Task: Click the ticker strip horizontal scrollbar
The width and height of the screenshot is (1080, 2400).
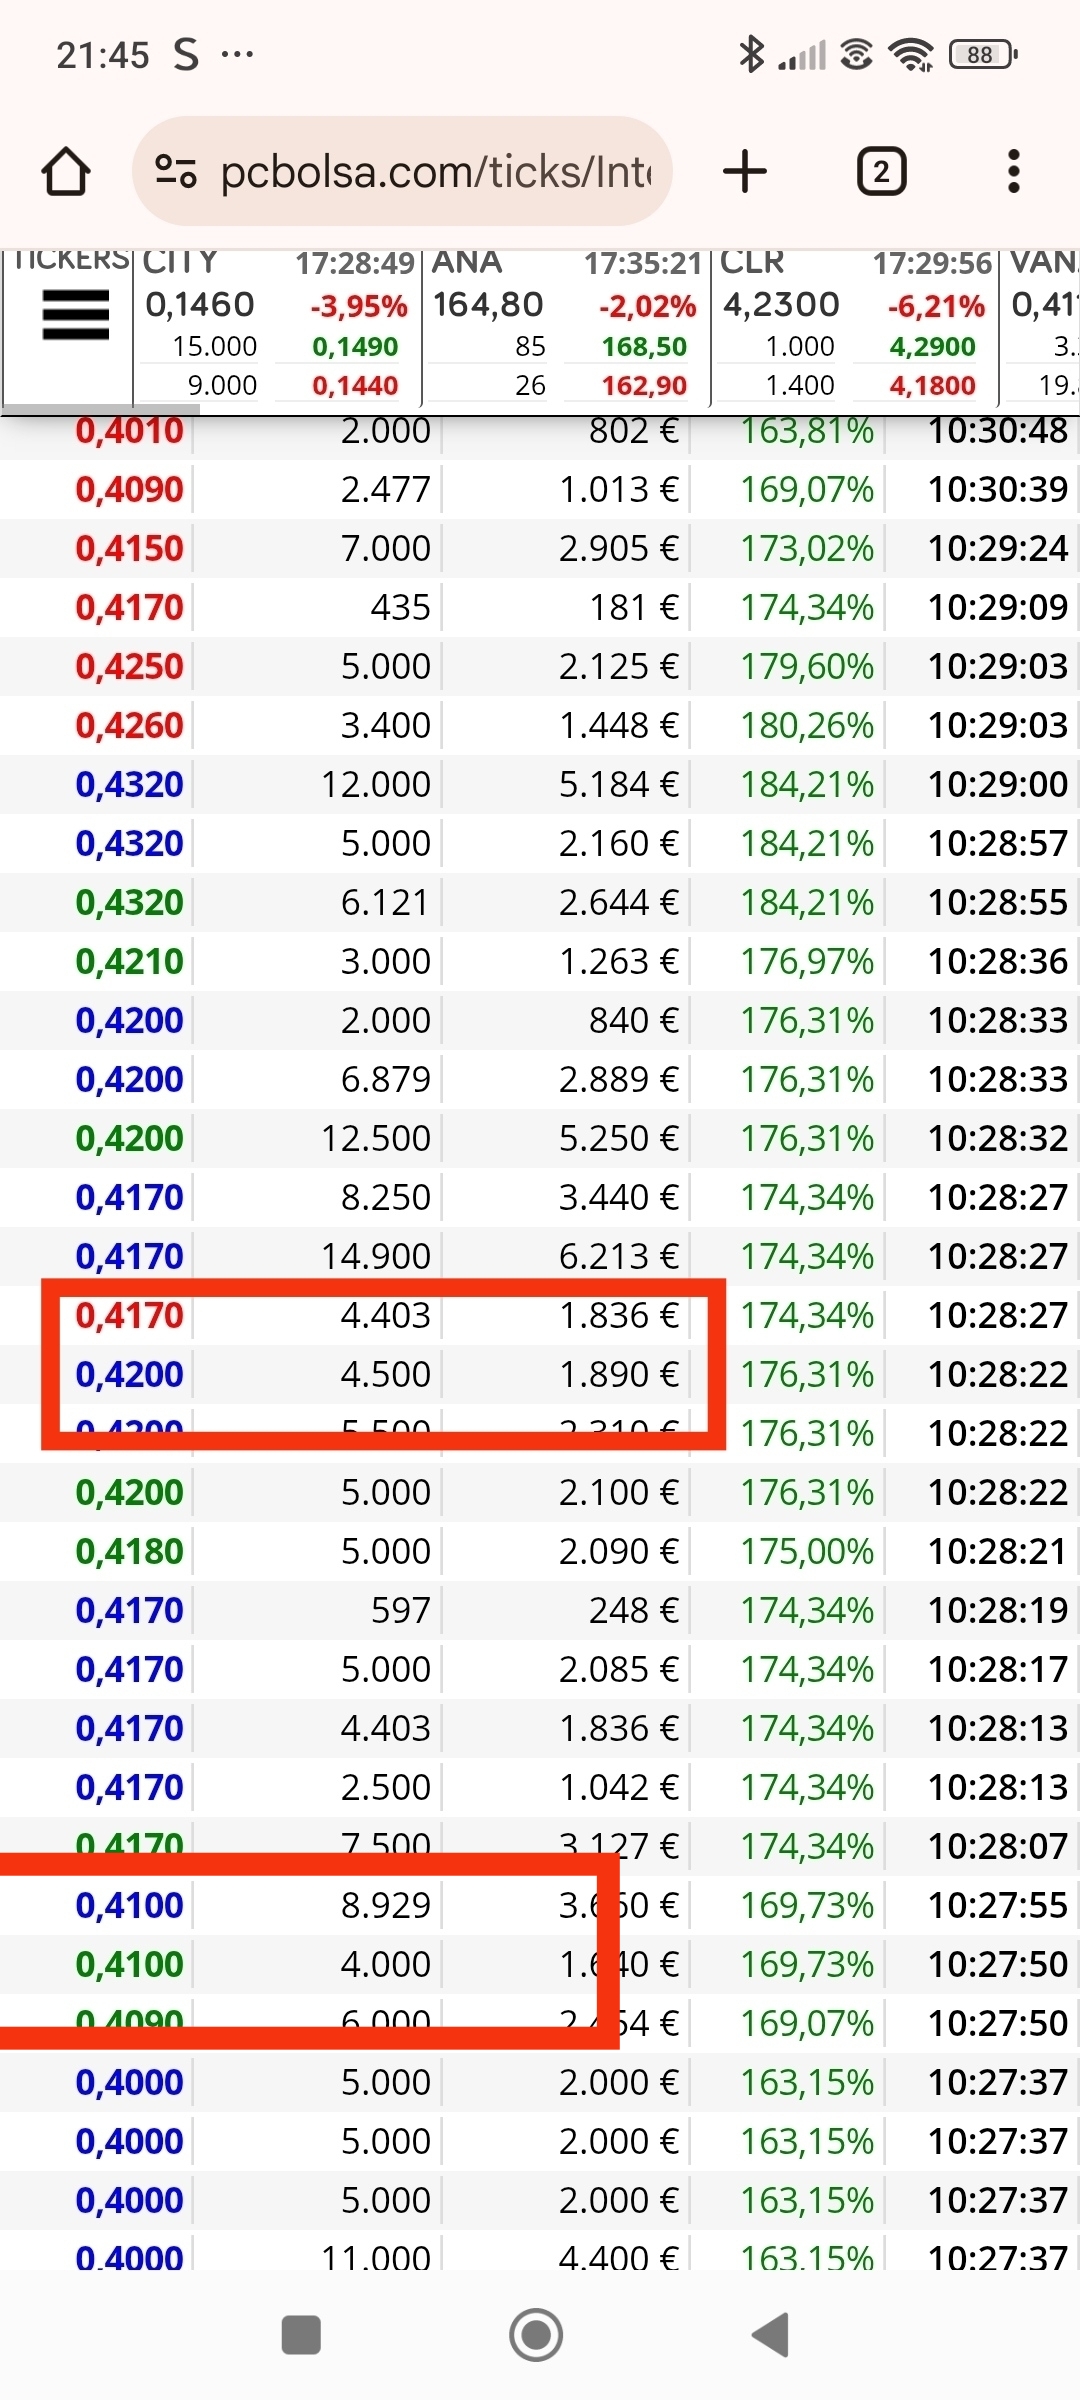Action: (x=100, y=409)
